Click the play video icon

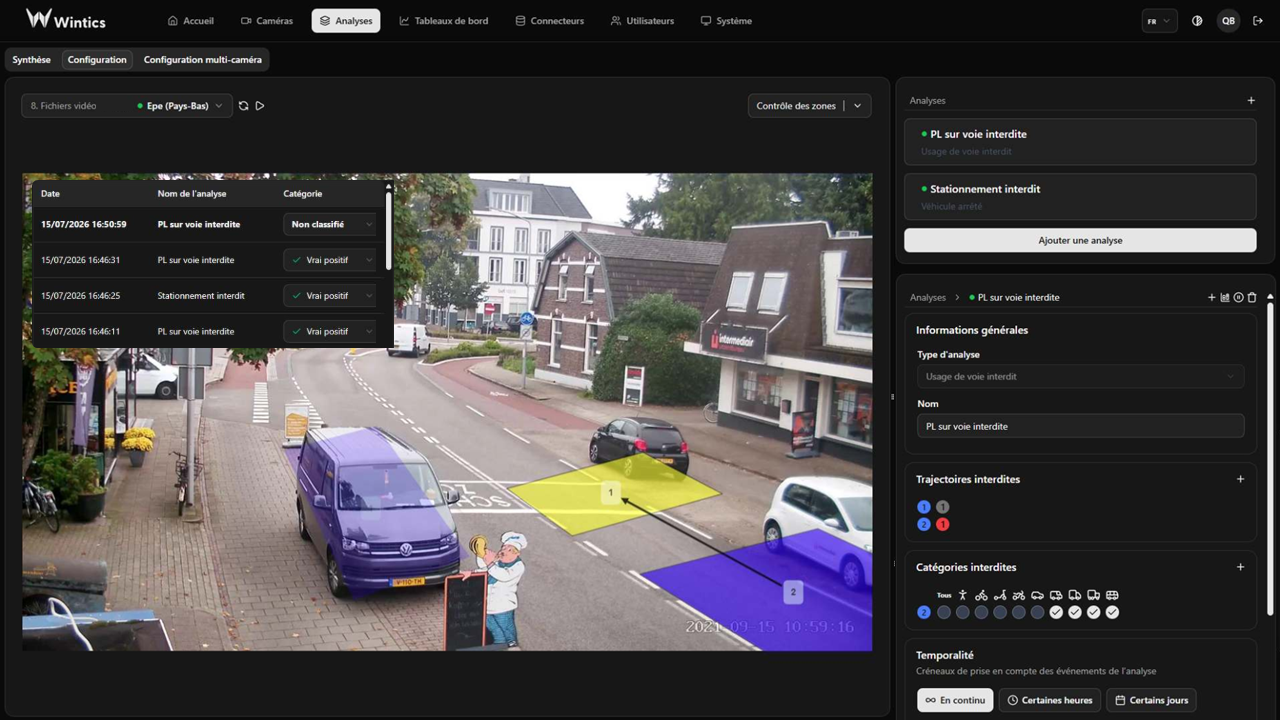point(260,106)
